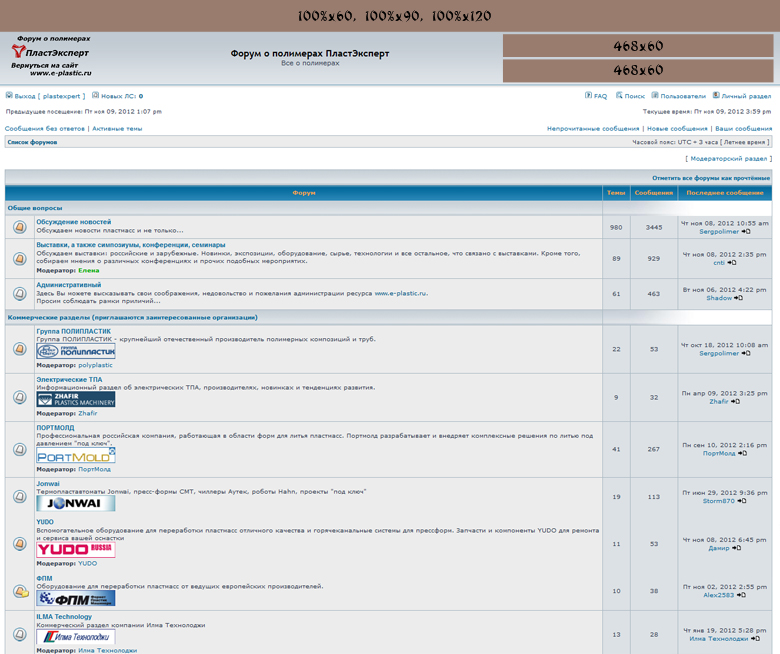Image resolution: width=780 pixels, height=654 pixels.
Task: Click the ПОЛИПЛАСТИК group logo image
Action: pos(76,352)
